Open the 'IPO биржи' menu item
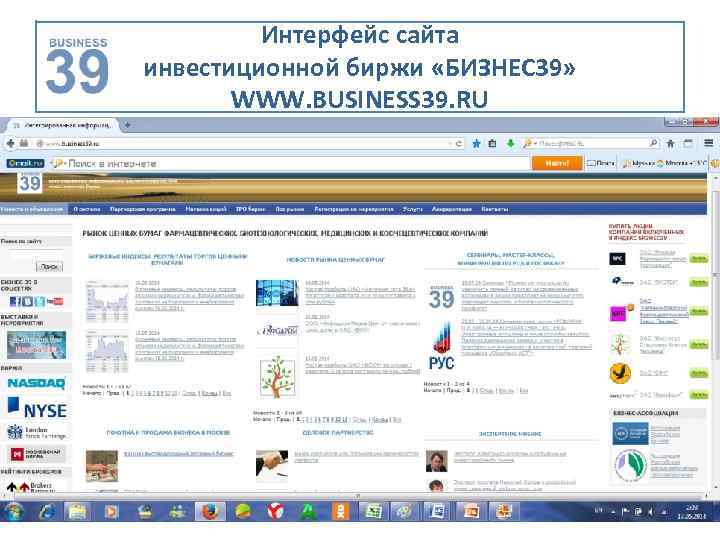 pyautogui.click(x=250, y=209)
